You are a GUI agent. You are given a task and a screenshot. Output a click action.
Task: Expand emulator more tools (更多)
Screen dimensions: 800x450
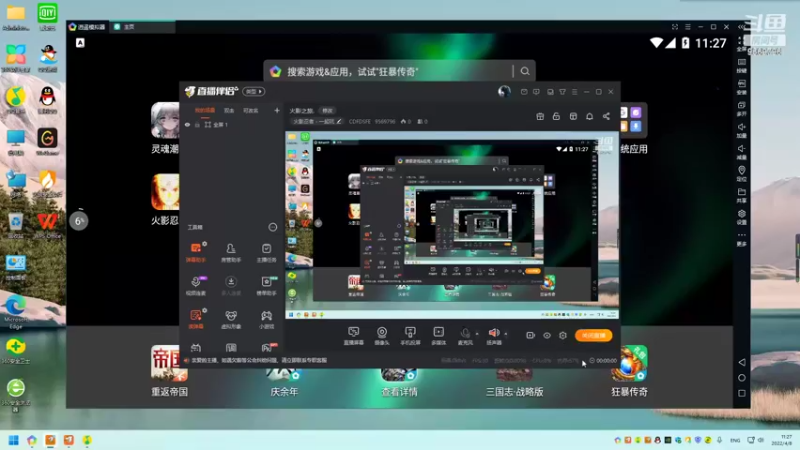click(742, 238)
